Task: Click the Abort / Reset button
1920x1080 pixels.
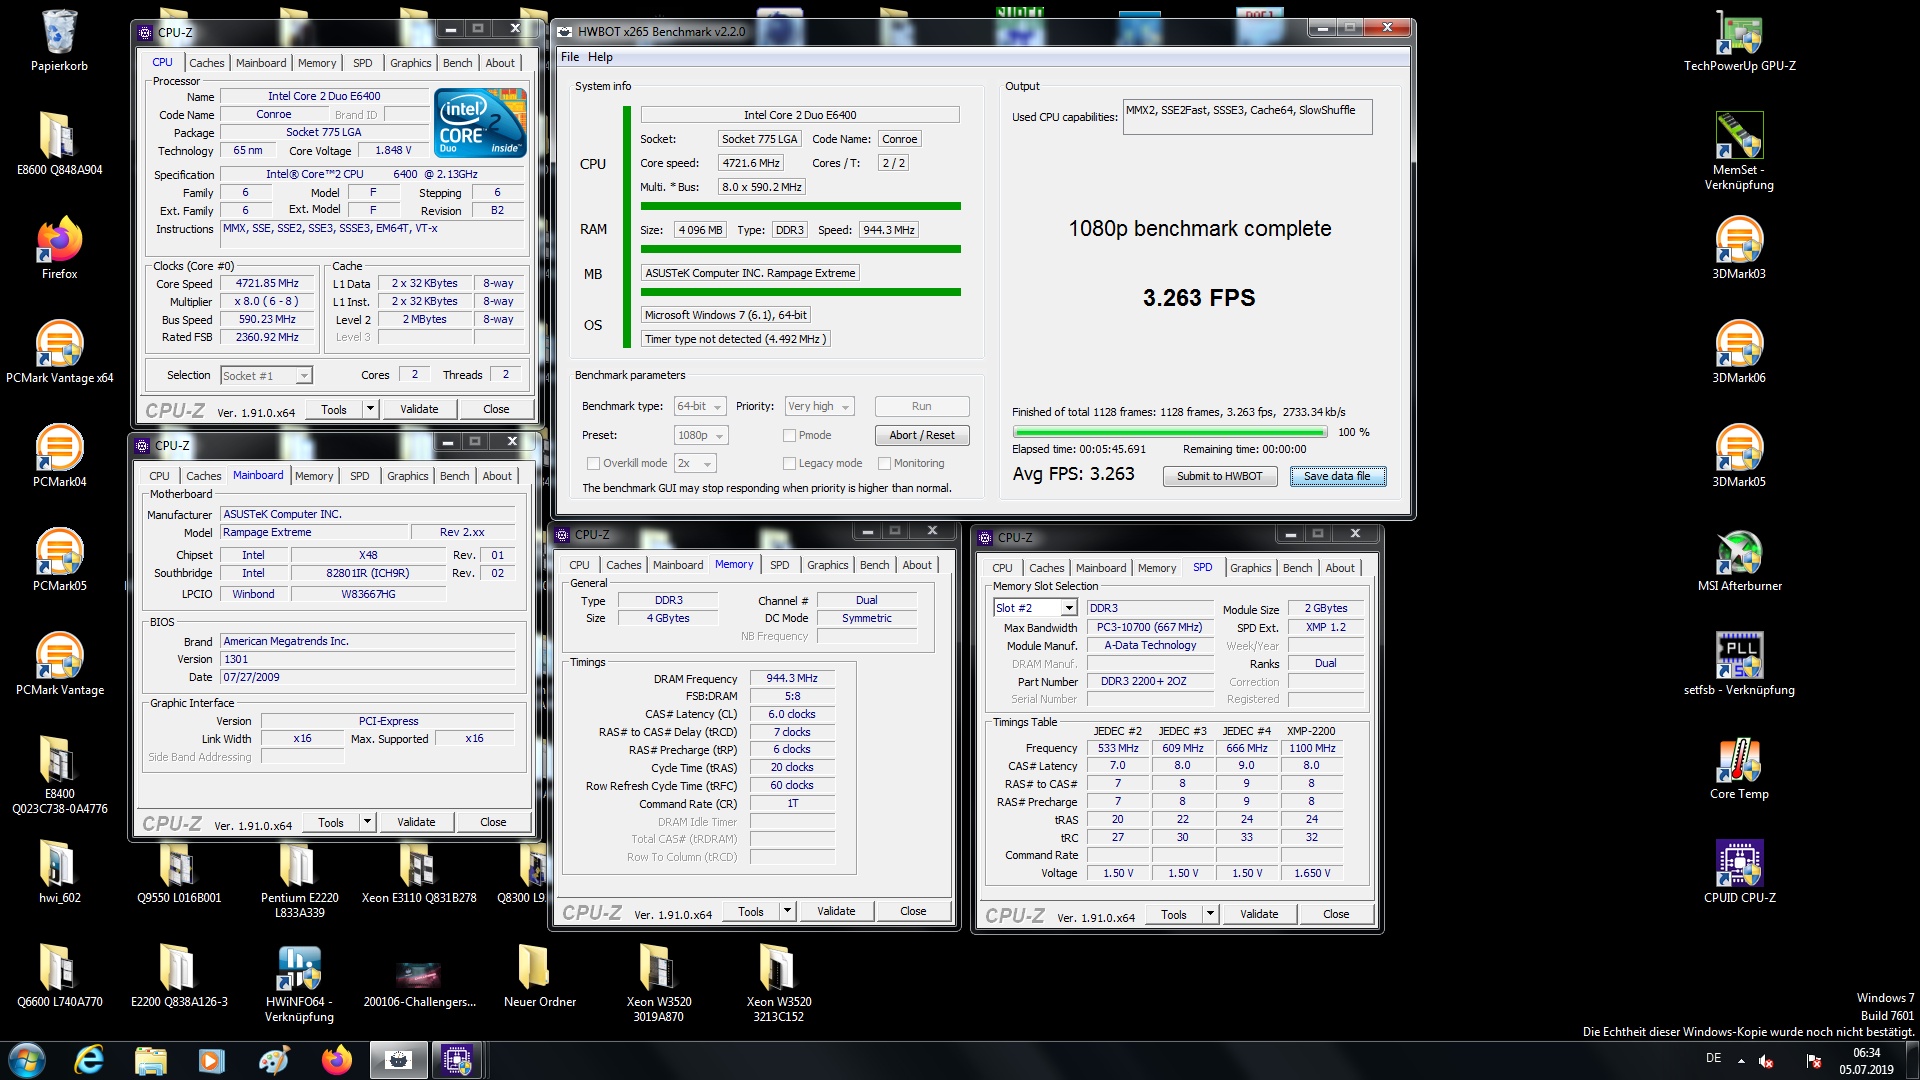Action: point(922,436)
